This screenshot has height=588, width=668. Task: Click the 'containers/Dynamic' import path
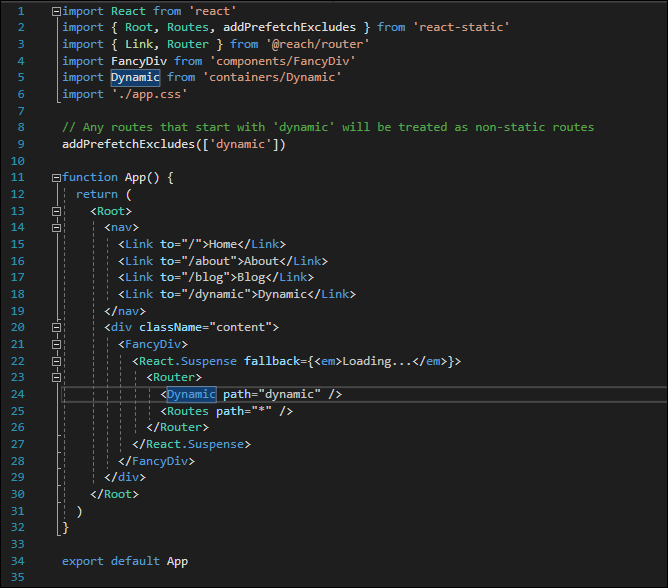point(272,78)
